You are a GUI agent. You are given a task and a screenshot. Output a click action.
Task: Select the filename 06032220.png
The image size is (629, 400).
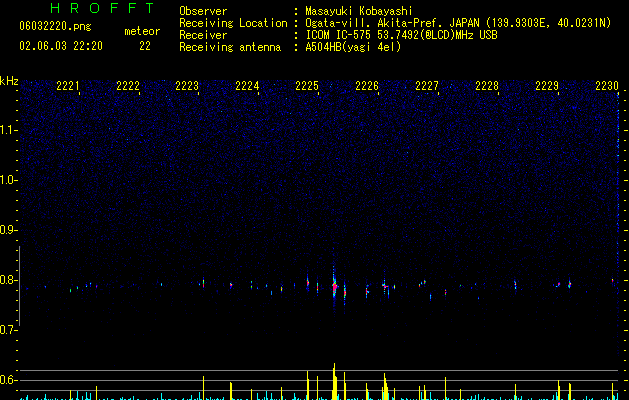tap(55, 26)
